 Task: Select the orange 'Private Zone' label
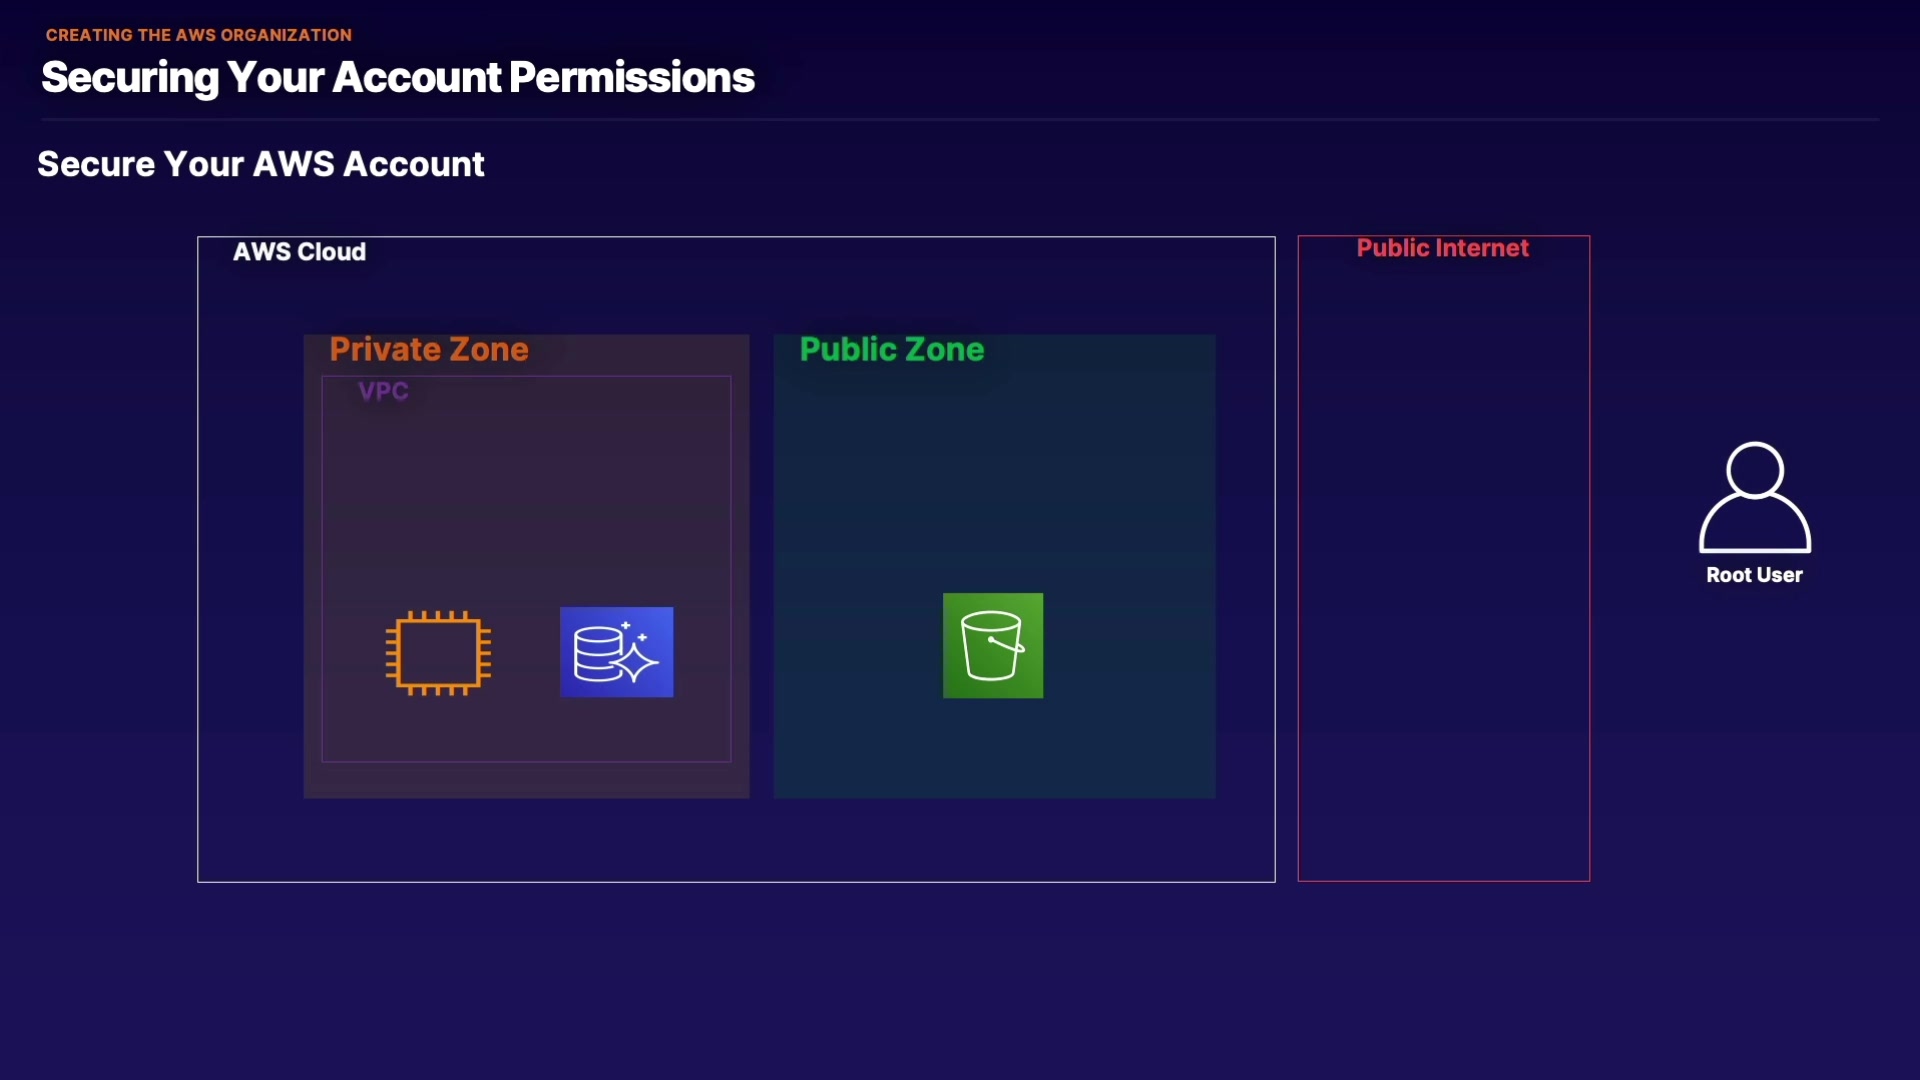click(429, 349)
